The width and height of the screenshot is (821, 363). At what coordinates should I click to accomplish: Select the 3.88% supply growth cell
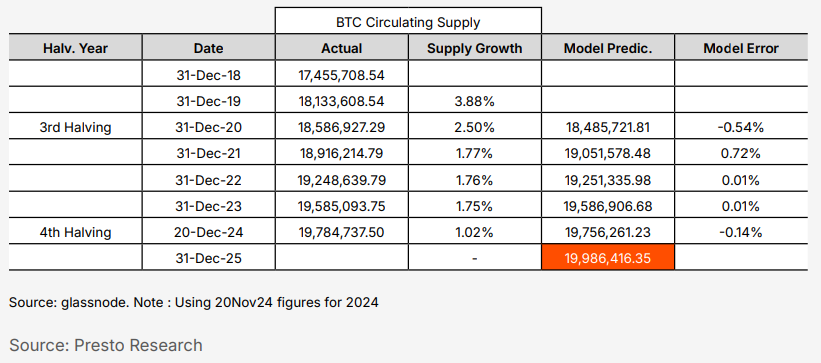point(474,101)
